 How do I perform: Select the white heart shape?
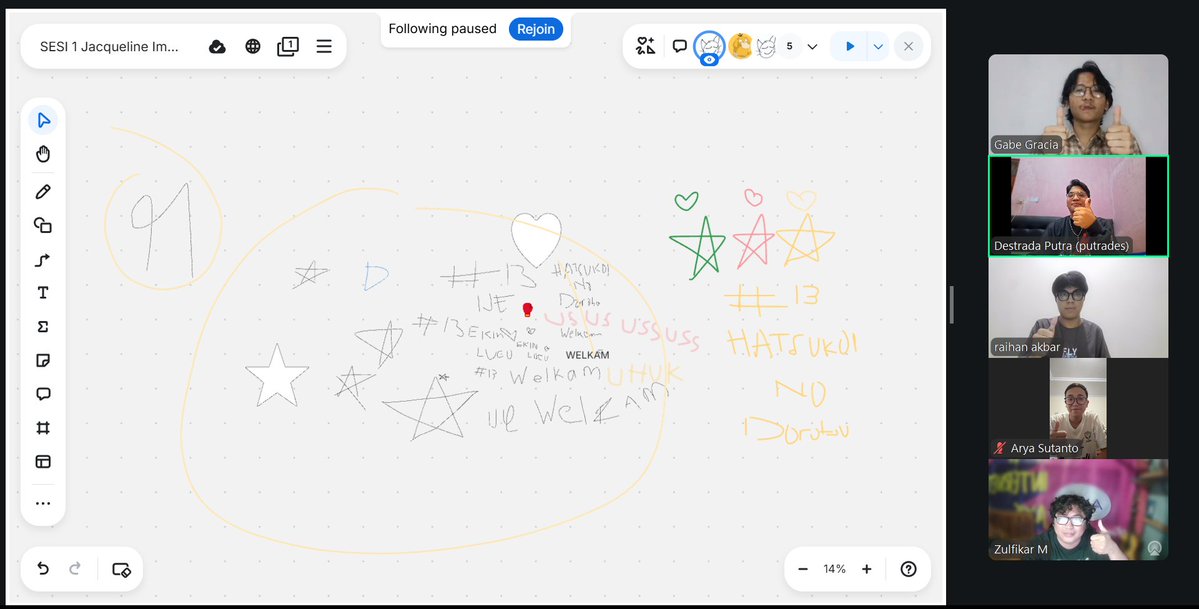[x=536, y=239]
